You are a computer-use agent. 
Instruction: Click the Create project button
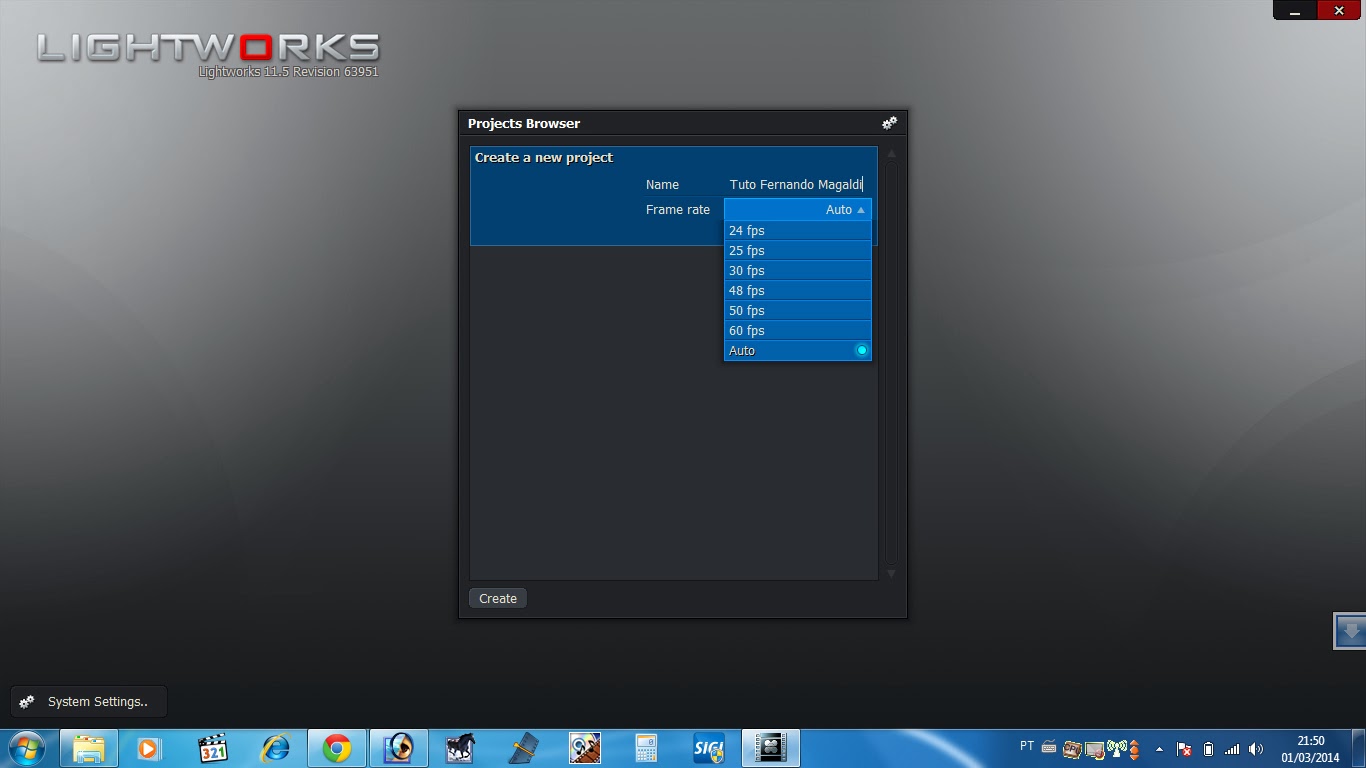coord(498,598)
